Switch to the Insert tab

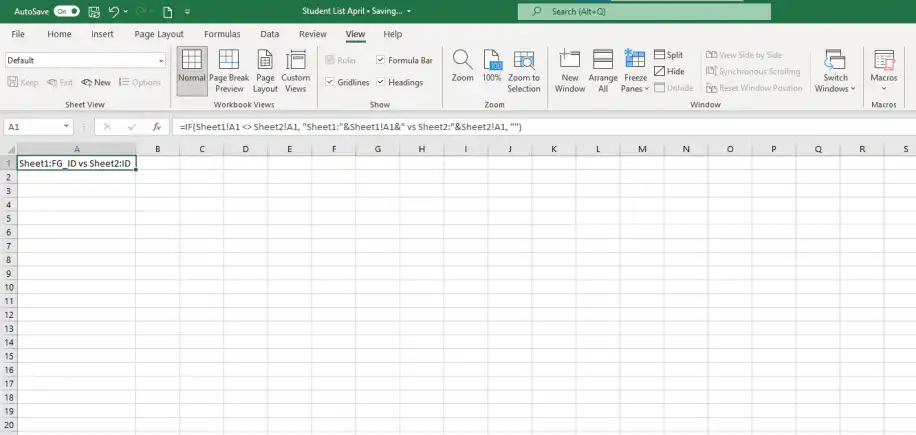102,34
